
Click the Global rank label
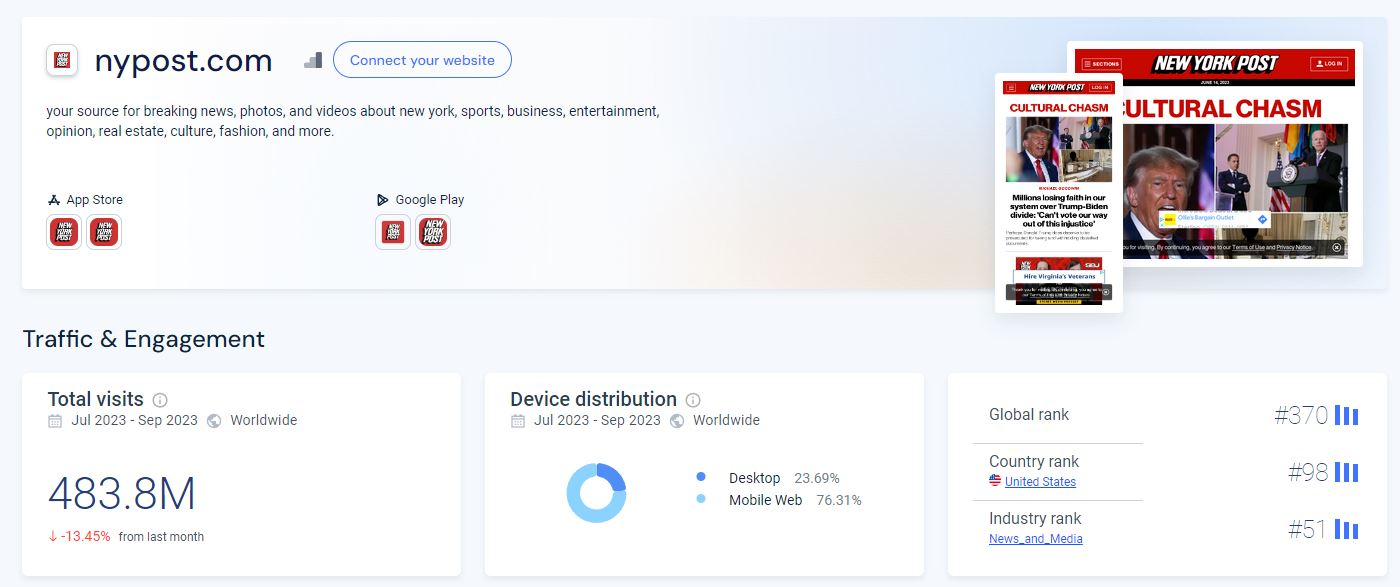[x=1029, y=414]
